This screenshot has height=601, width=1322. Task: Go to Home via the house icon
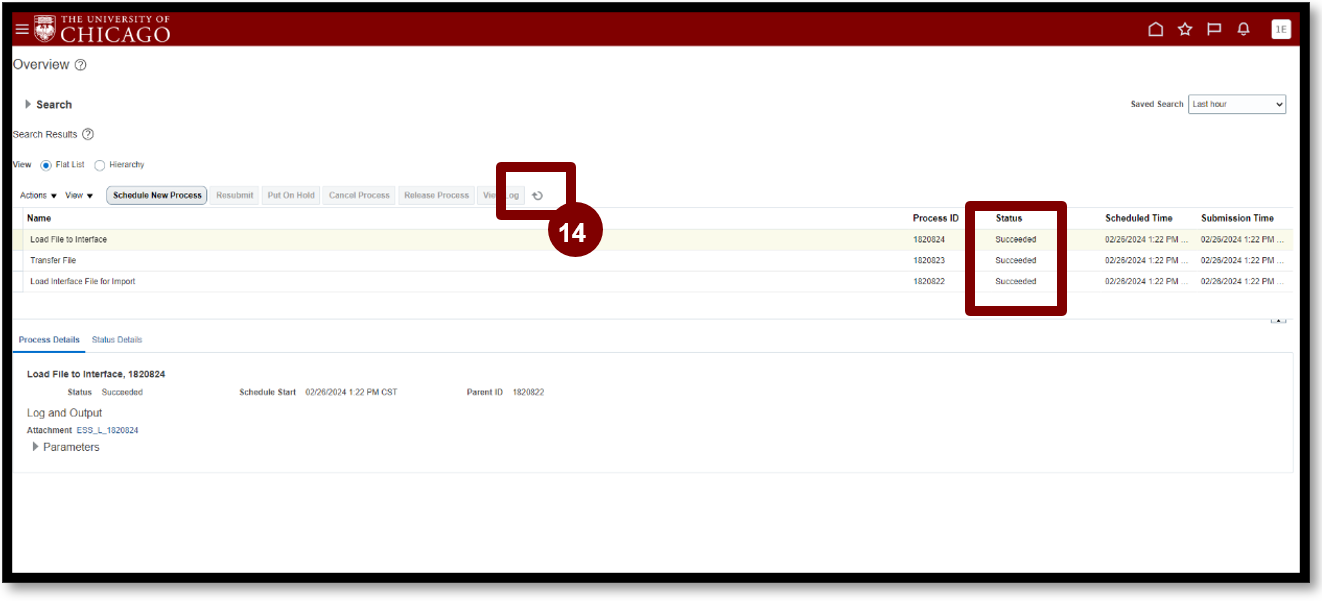pyautogui.click(x=1155, y=29)
